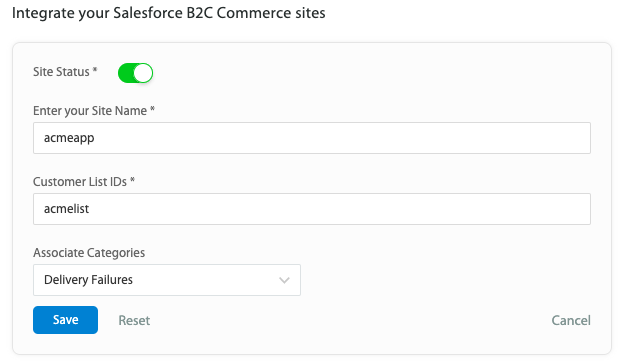The image size is (629, 363).
Task: Select the Delivery Failures text in dropdown
Action: [x=88, y=280]
